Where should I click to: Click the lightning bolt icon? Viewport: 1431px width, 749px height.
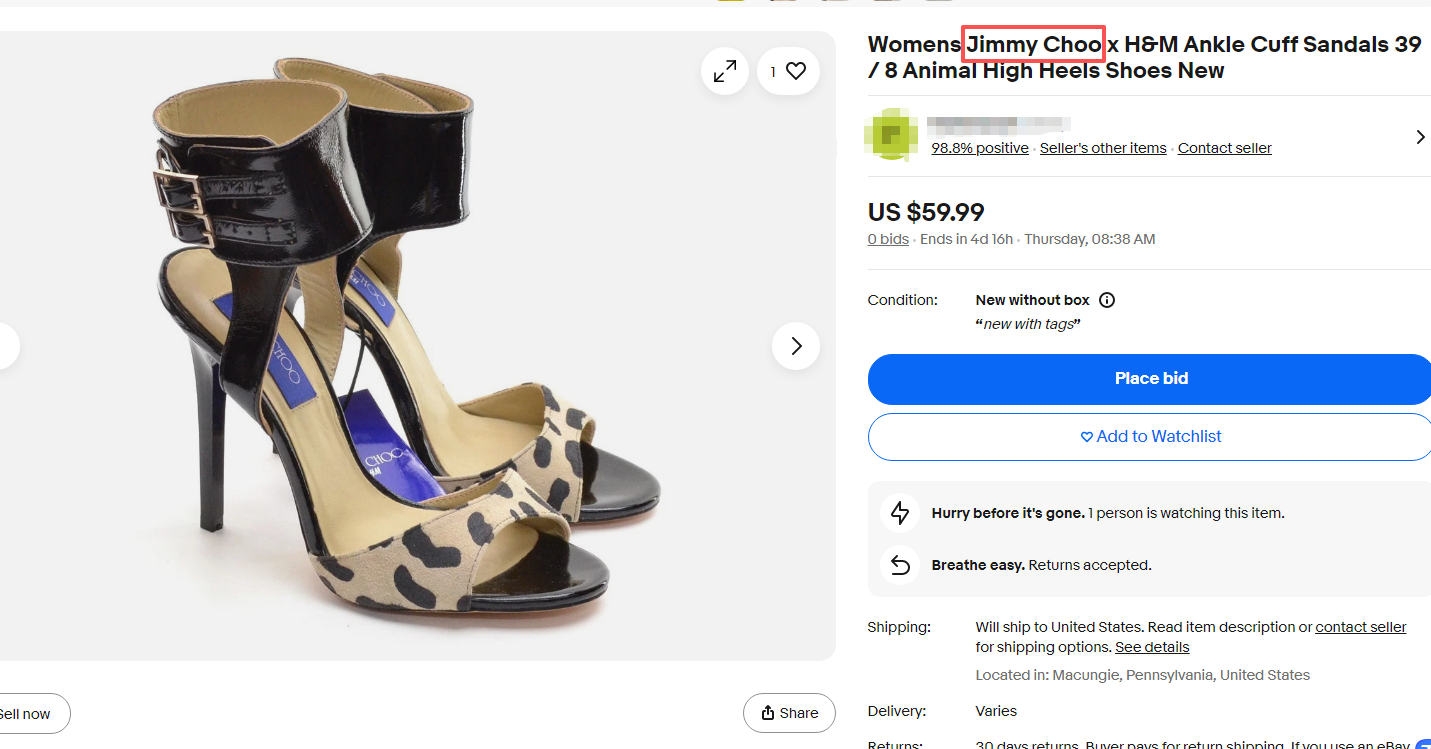point(900,513)
